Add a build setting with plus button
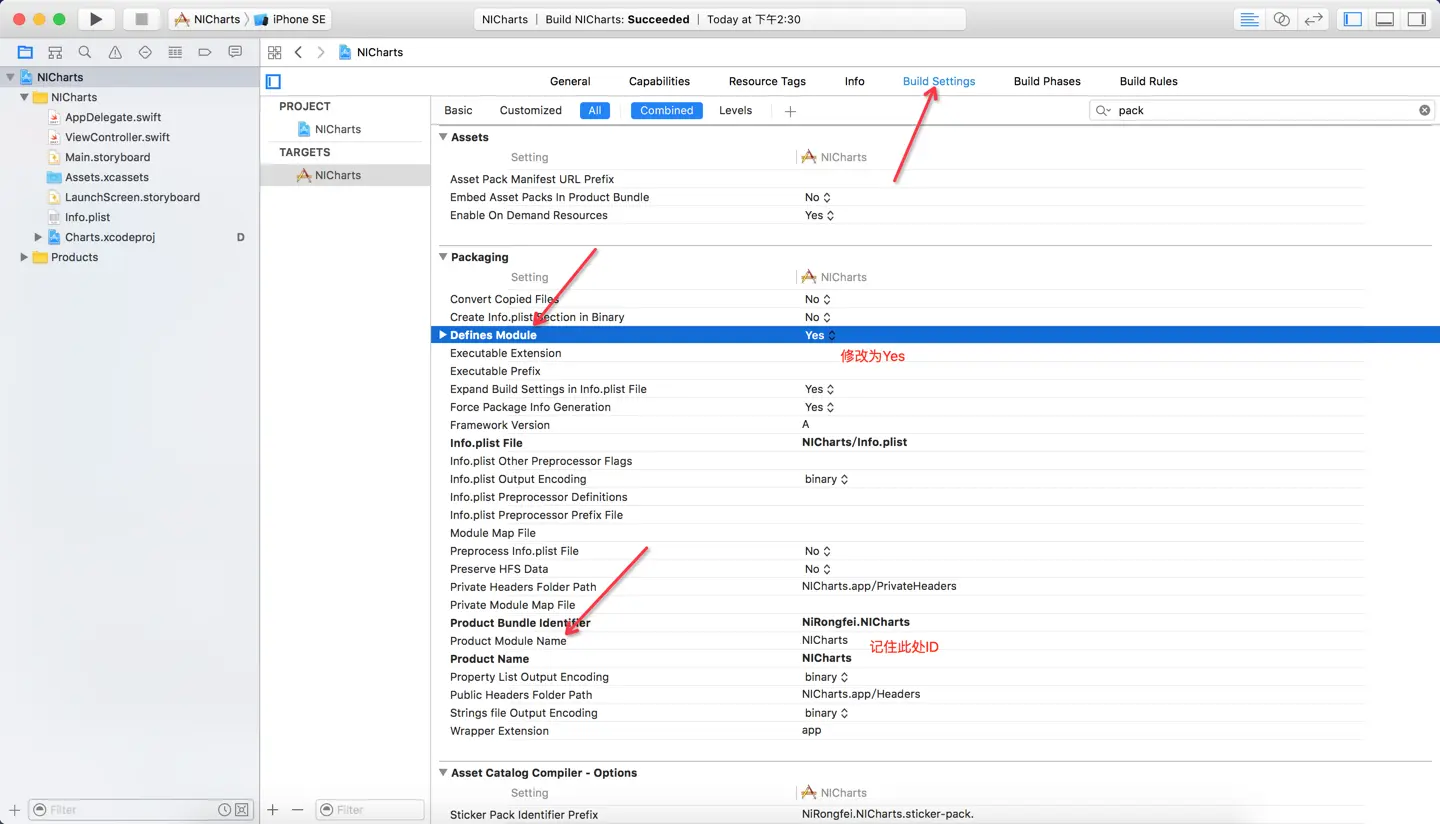This screenshot has height=824, width=1440. [x=790, y=111]
